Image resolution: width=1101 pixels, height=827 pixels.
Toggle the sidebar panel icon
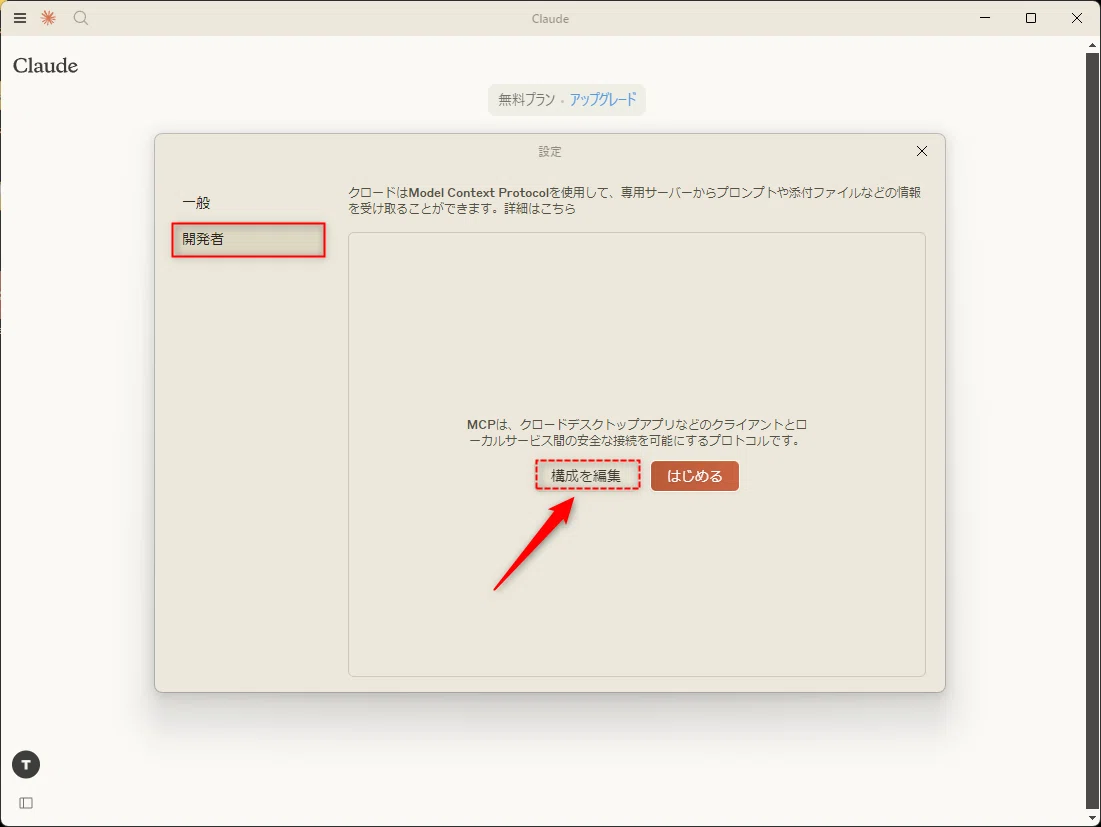click(26, 803)
